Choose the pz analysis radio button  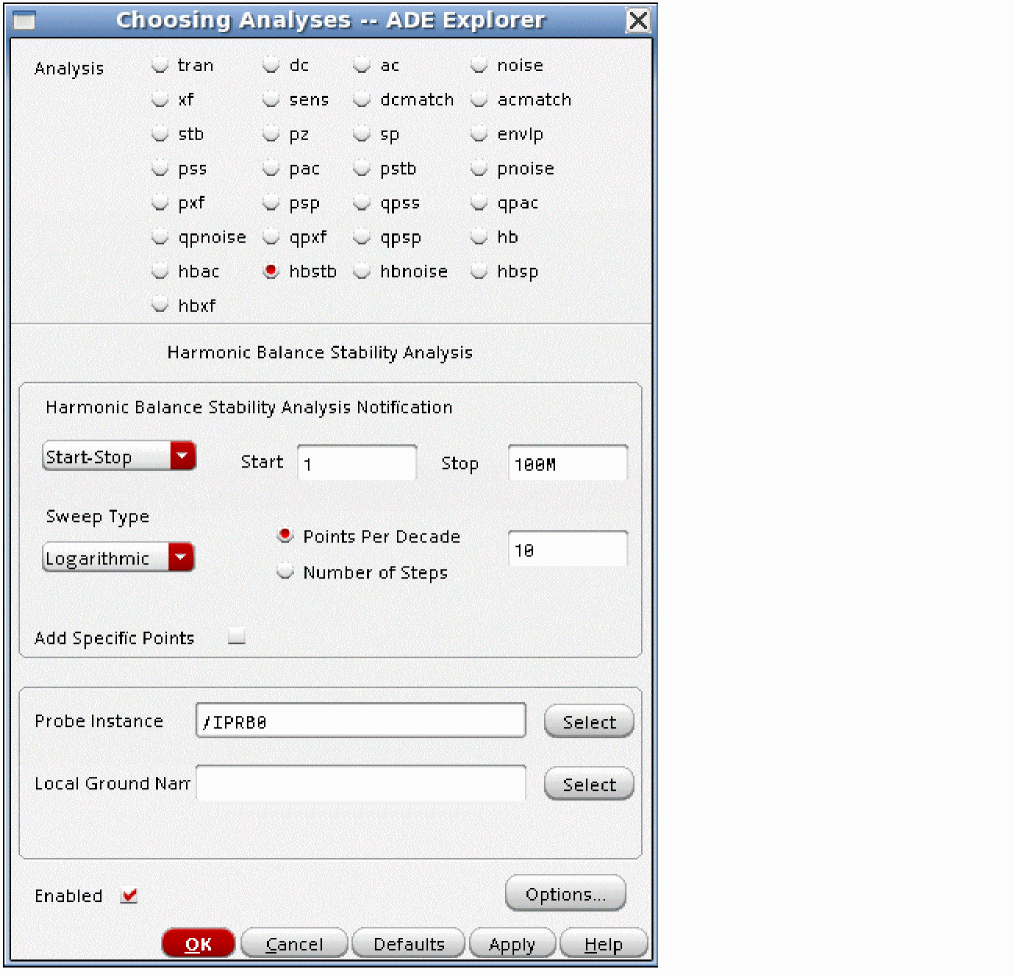pyautogui.click(x=271, y=134)
